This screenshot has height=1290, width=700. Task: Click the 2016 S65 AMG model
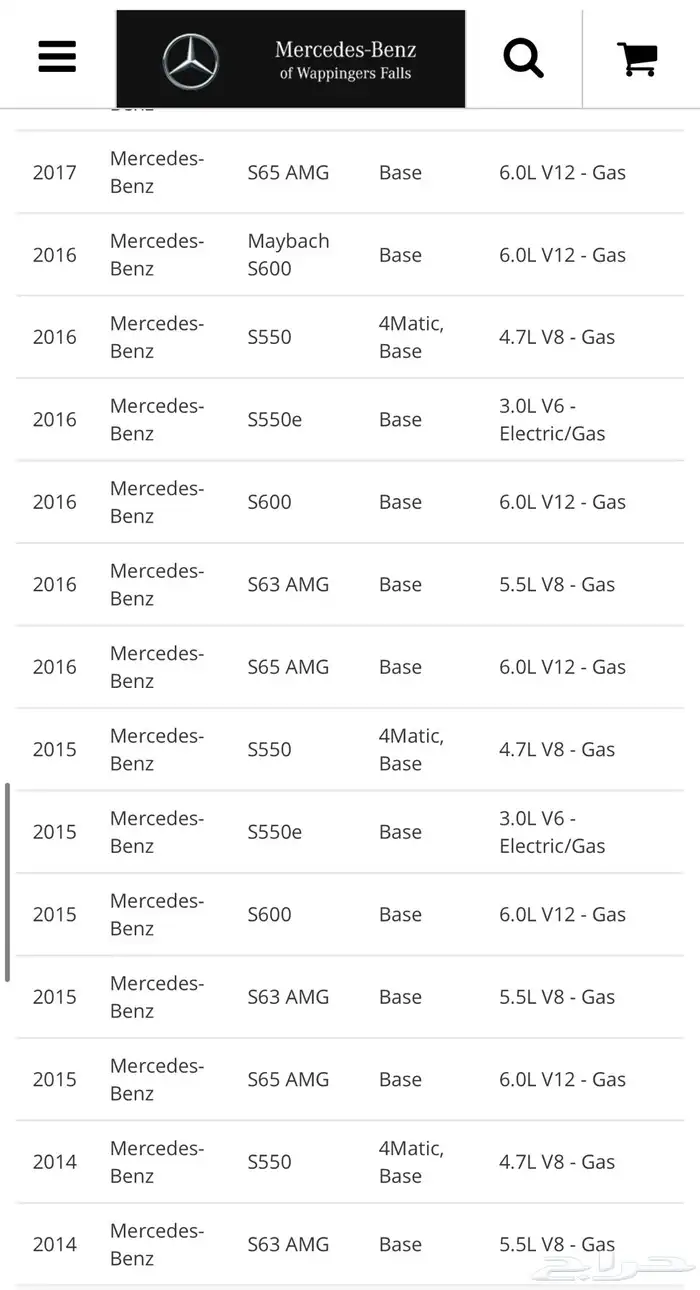[288, 667]
